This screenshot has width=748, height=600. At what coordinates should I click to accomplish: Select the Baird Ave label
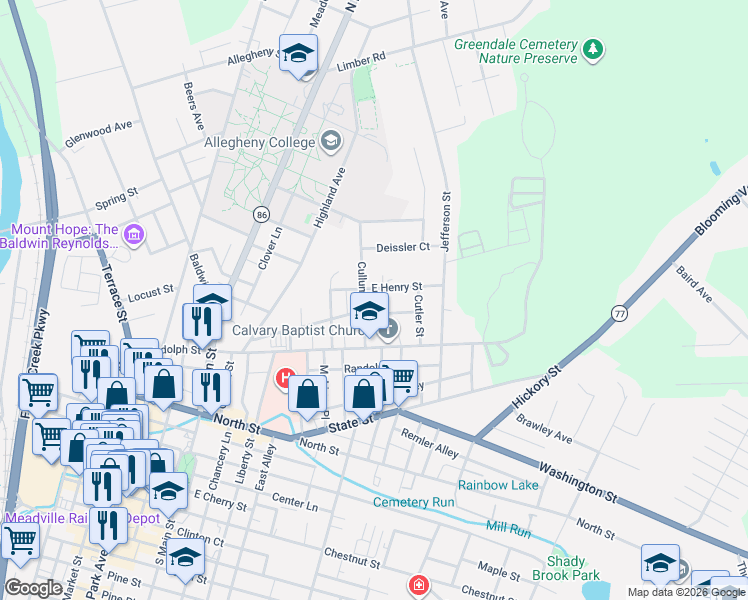point(694,284)
